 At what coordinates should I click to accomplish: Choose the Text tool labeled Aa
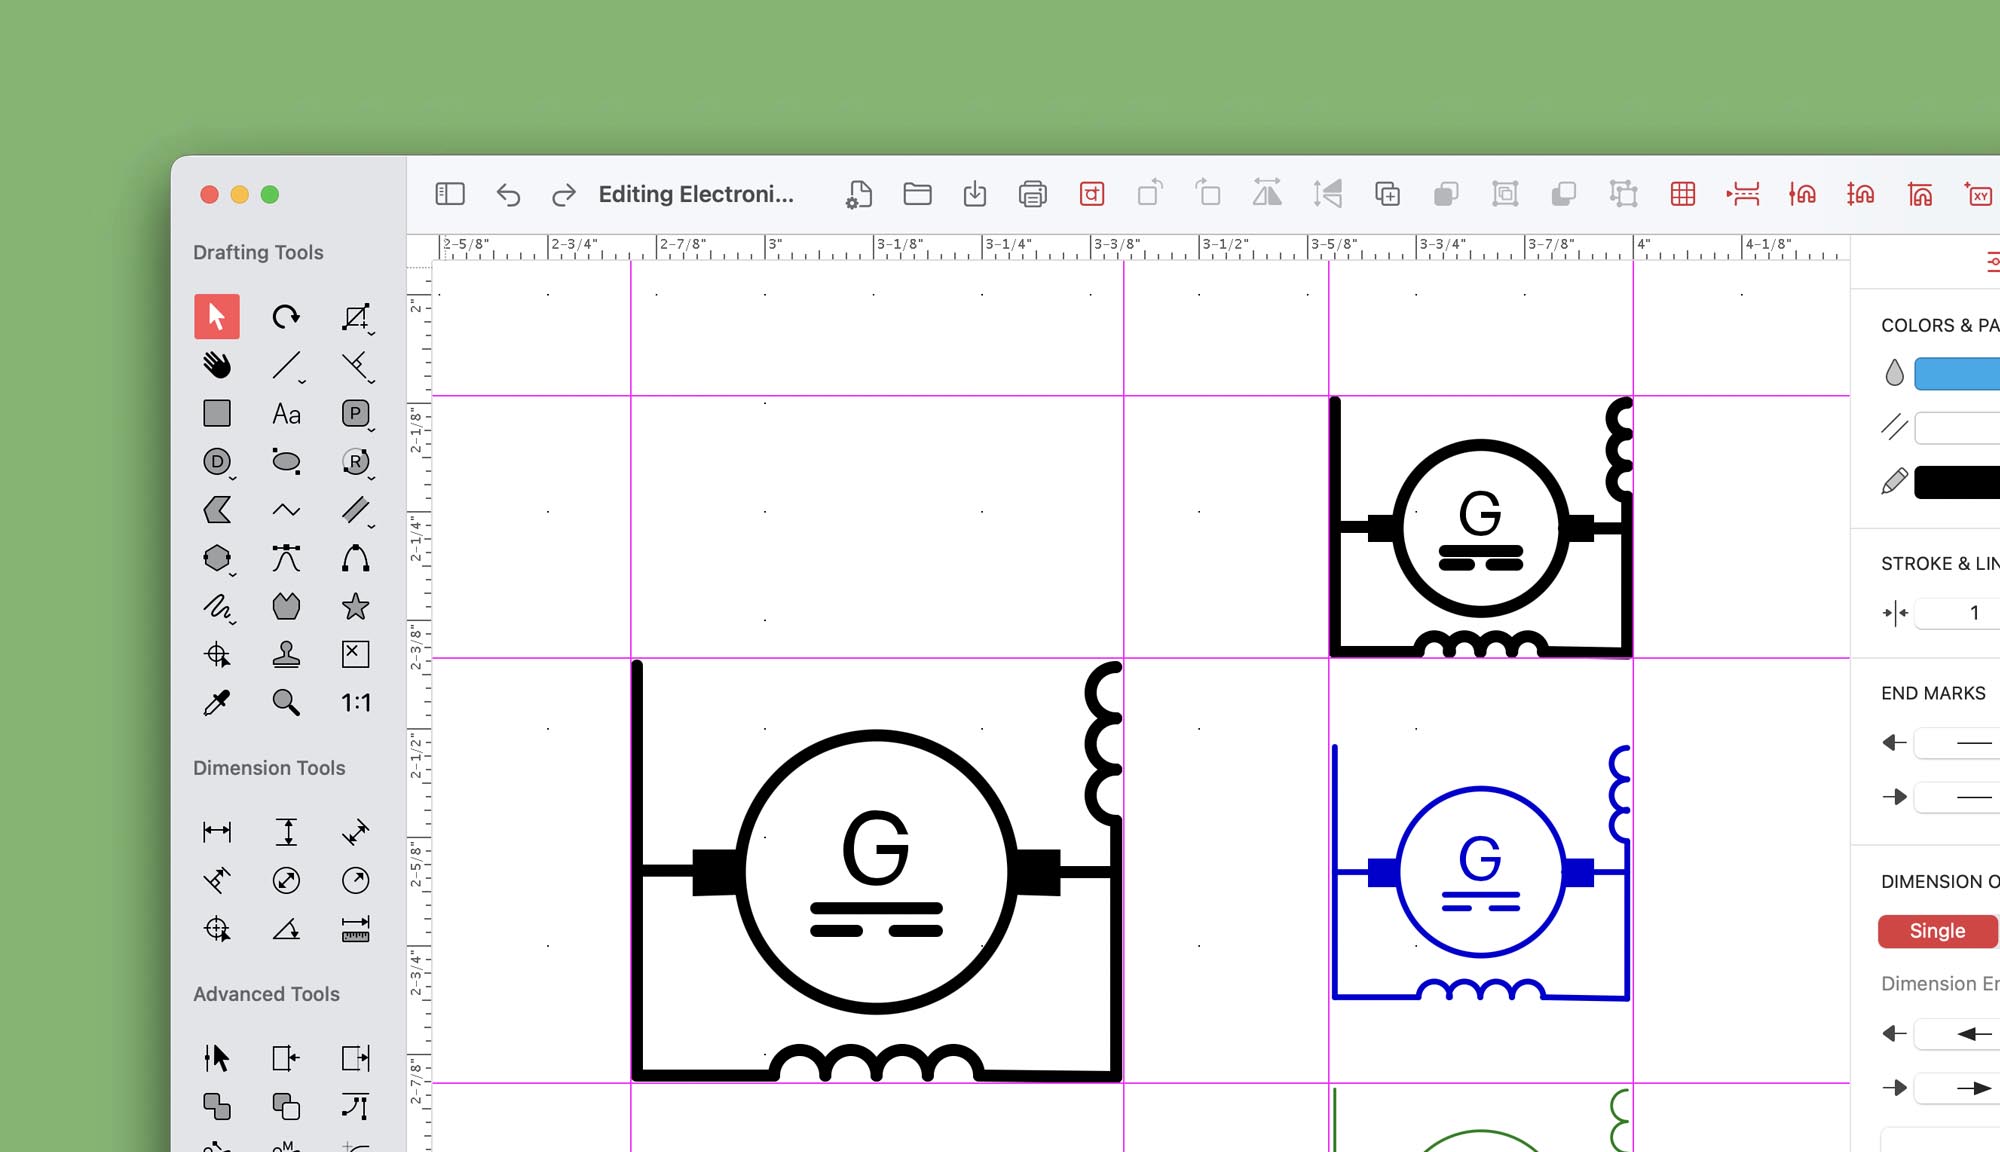click(286, 414)
